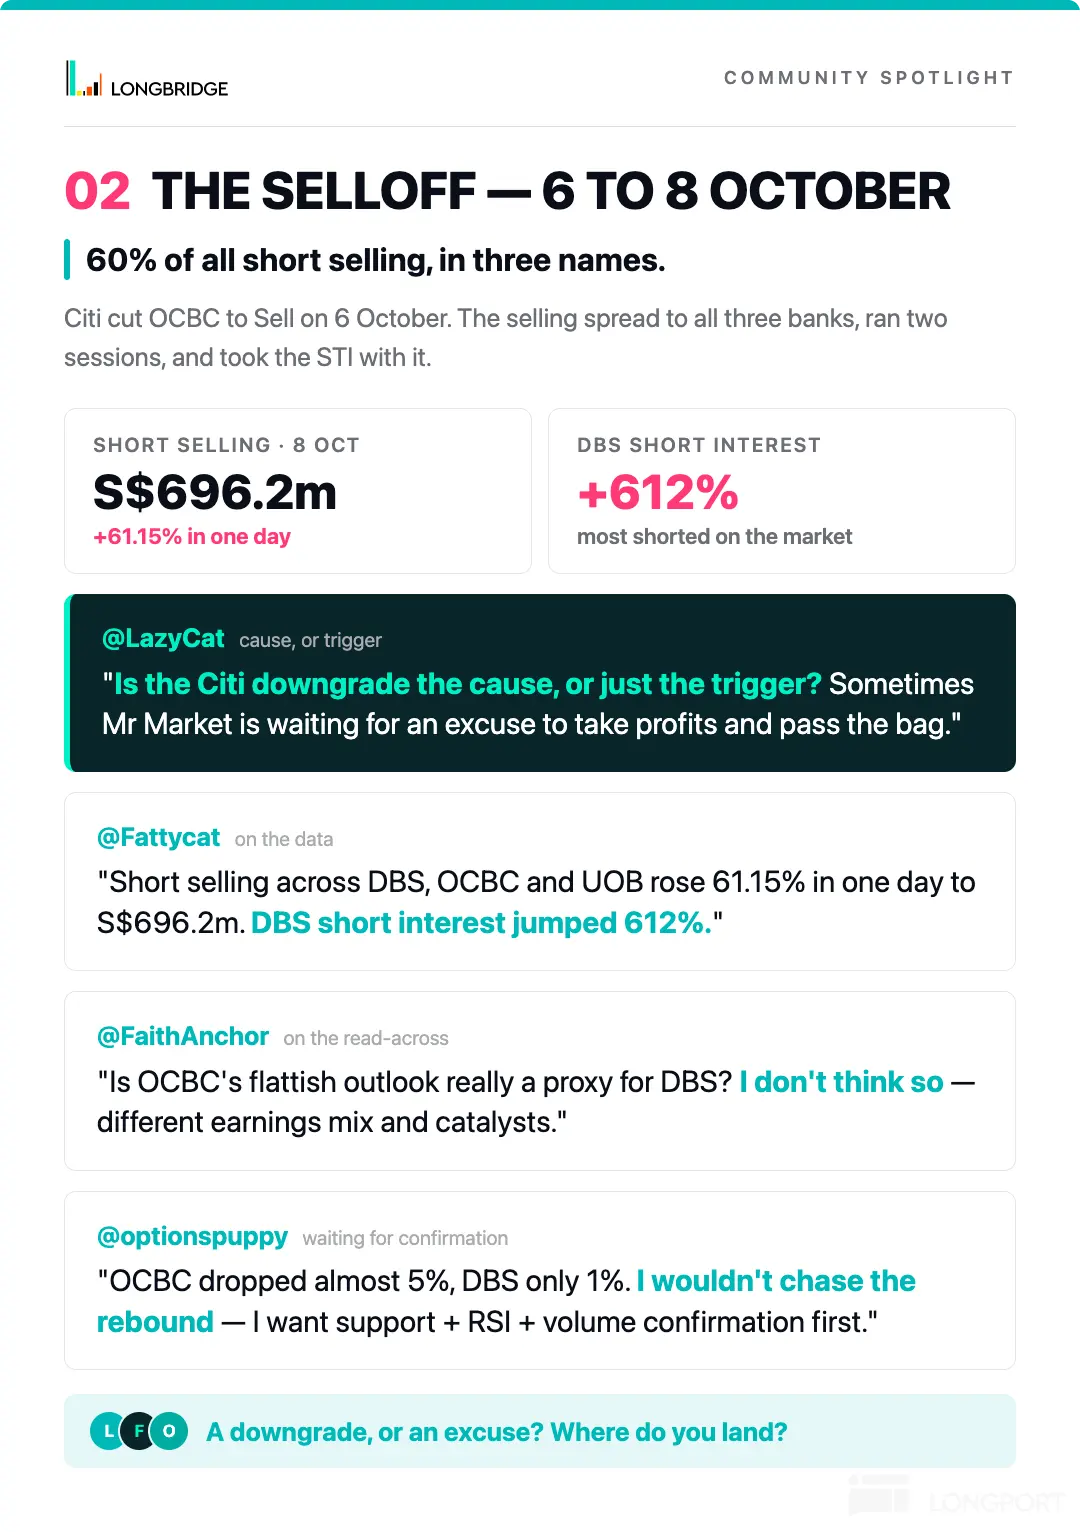Click the 02 section number

click(97, 191)
